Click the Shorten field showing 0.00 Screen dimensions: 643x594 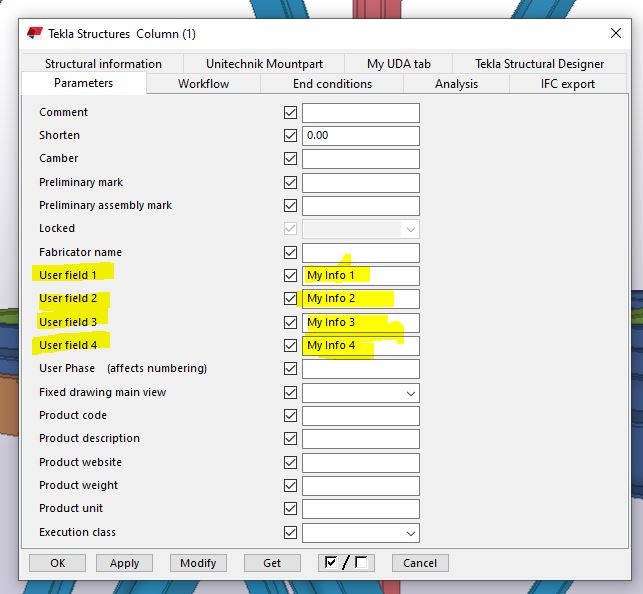pos(361,136)
